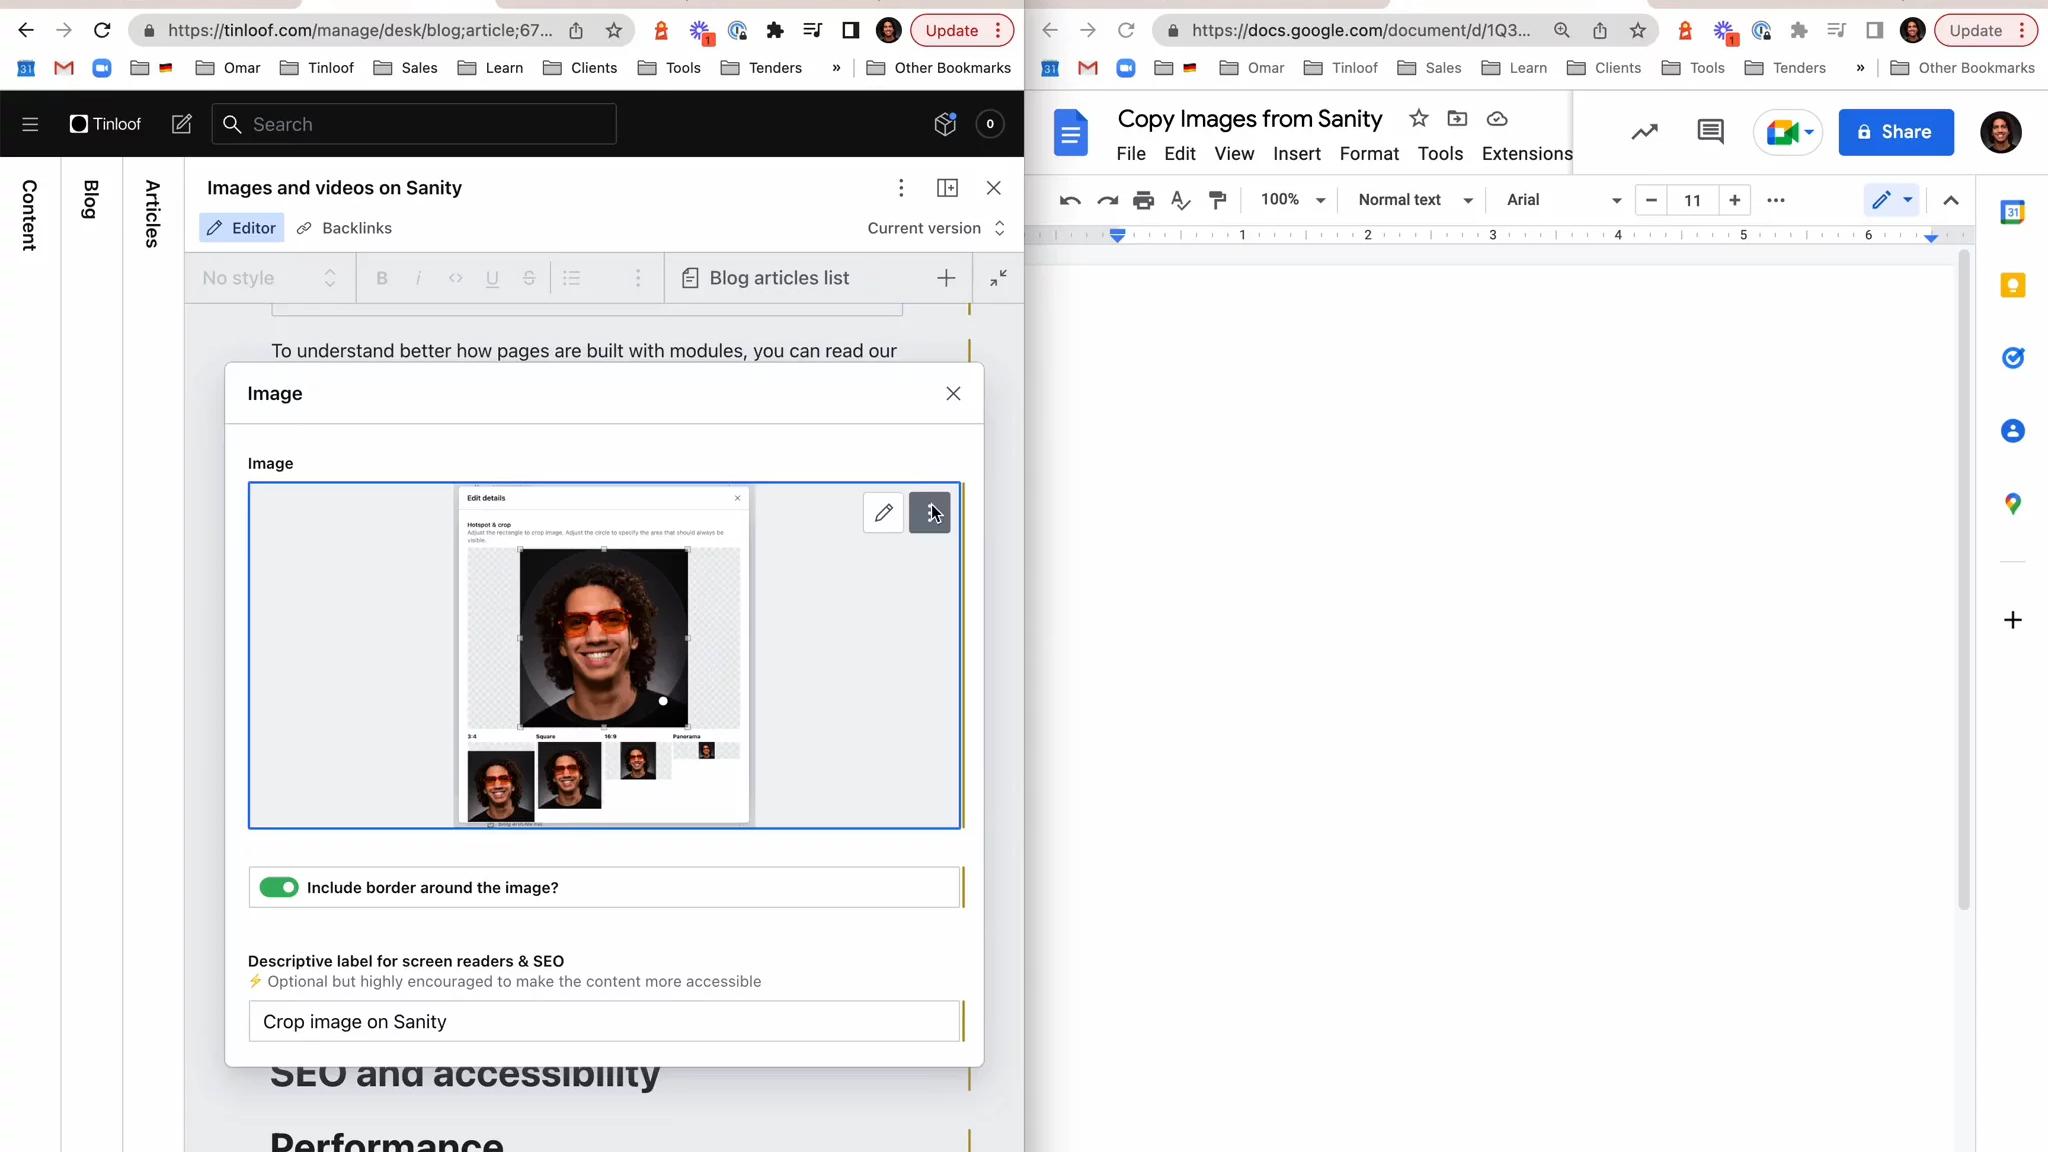2048x1152 pixels.
Task: Open Google Keep in side panel
Action: [x=2012, y=285]
